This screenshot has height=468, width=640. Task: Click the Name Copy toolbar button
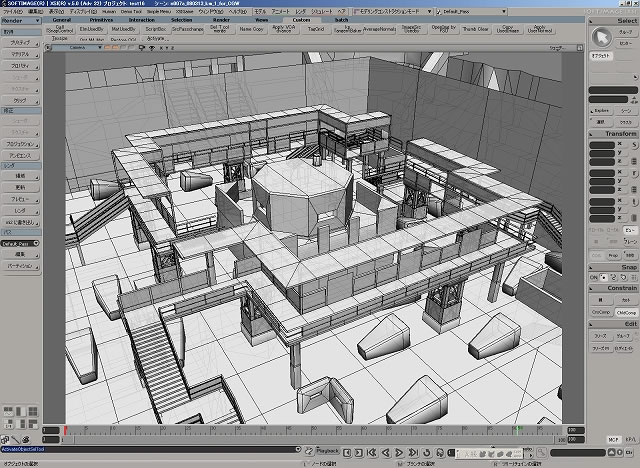(x=251, y=29)
